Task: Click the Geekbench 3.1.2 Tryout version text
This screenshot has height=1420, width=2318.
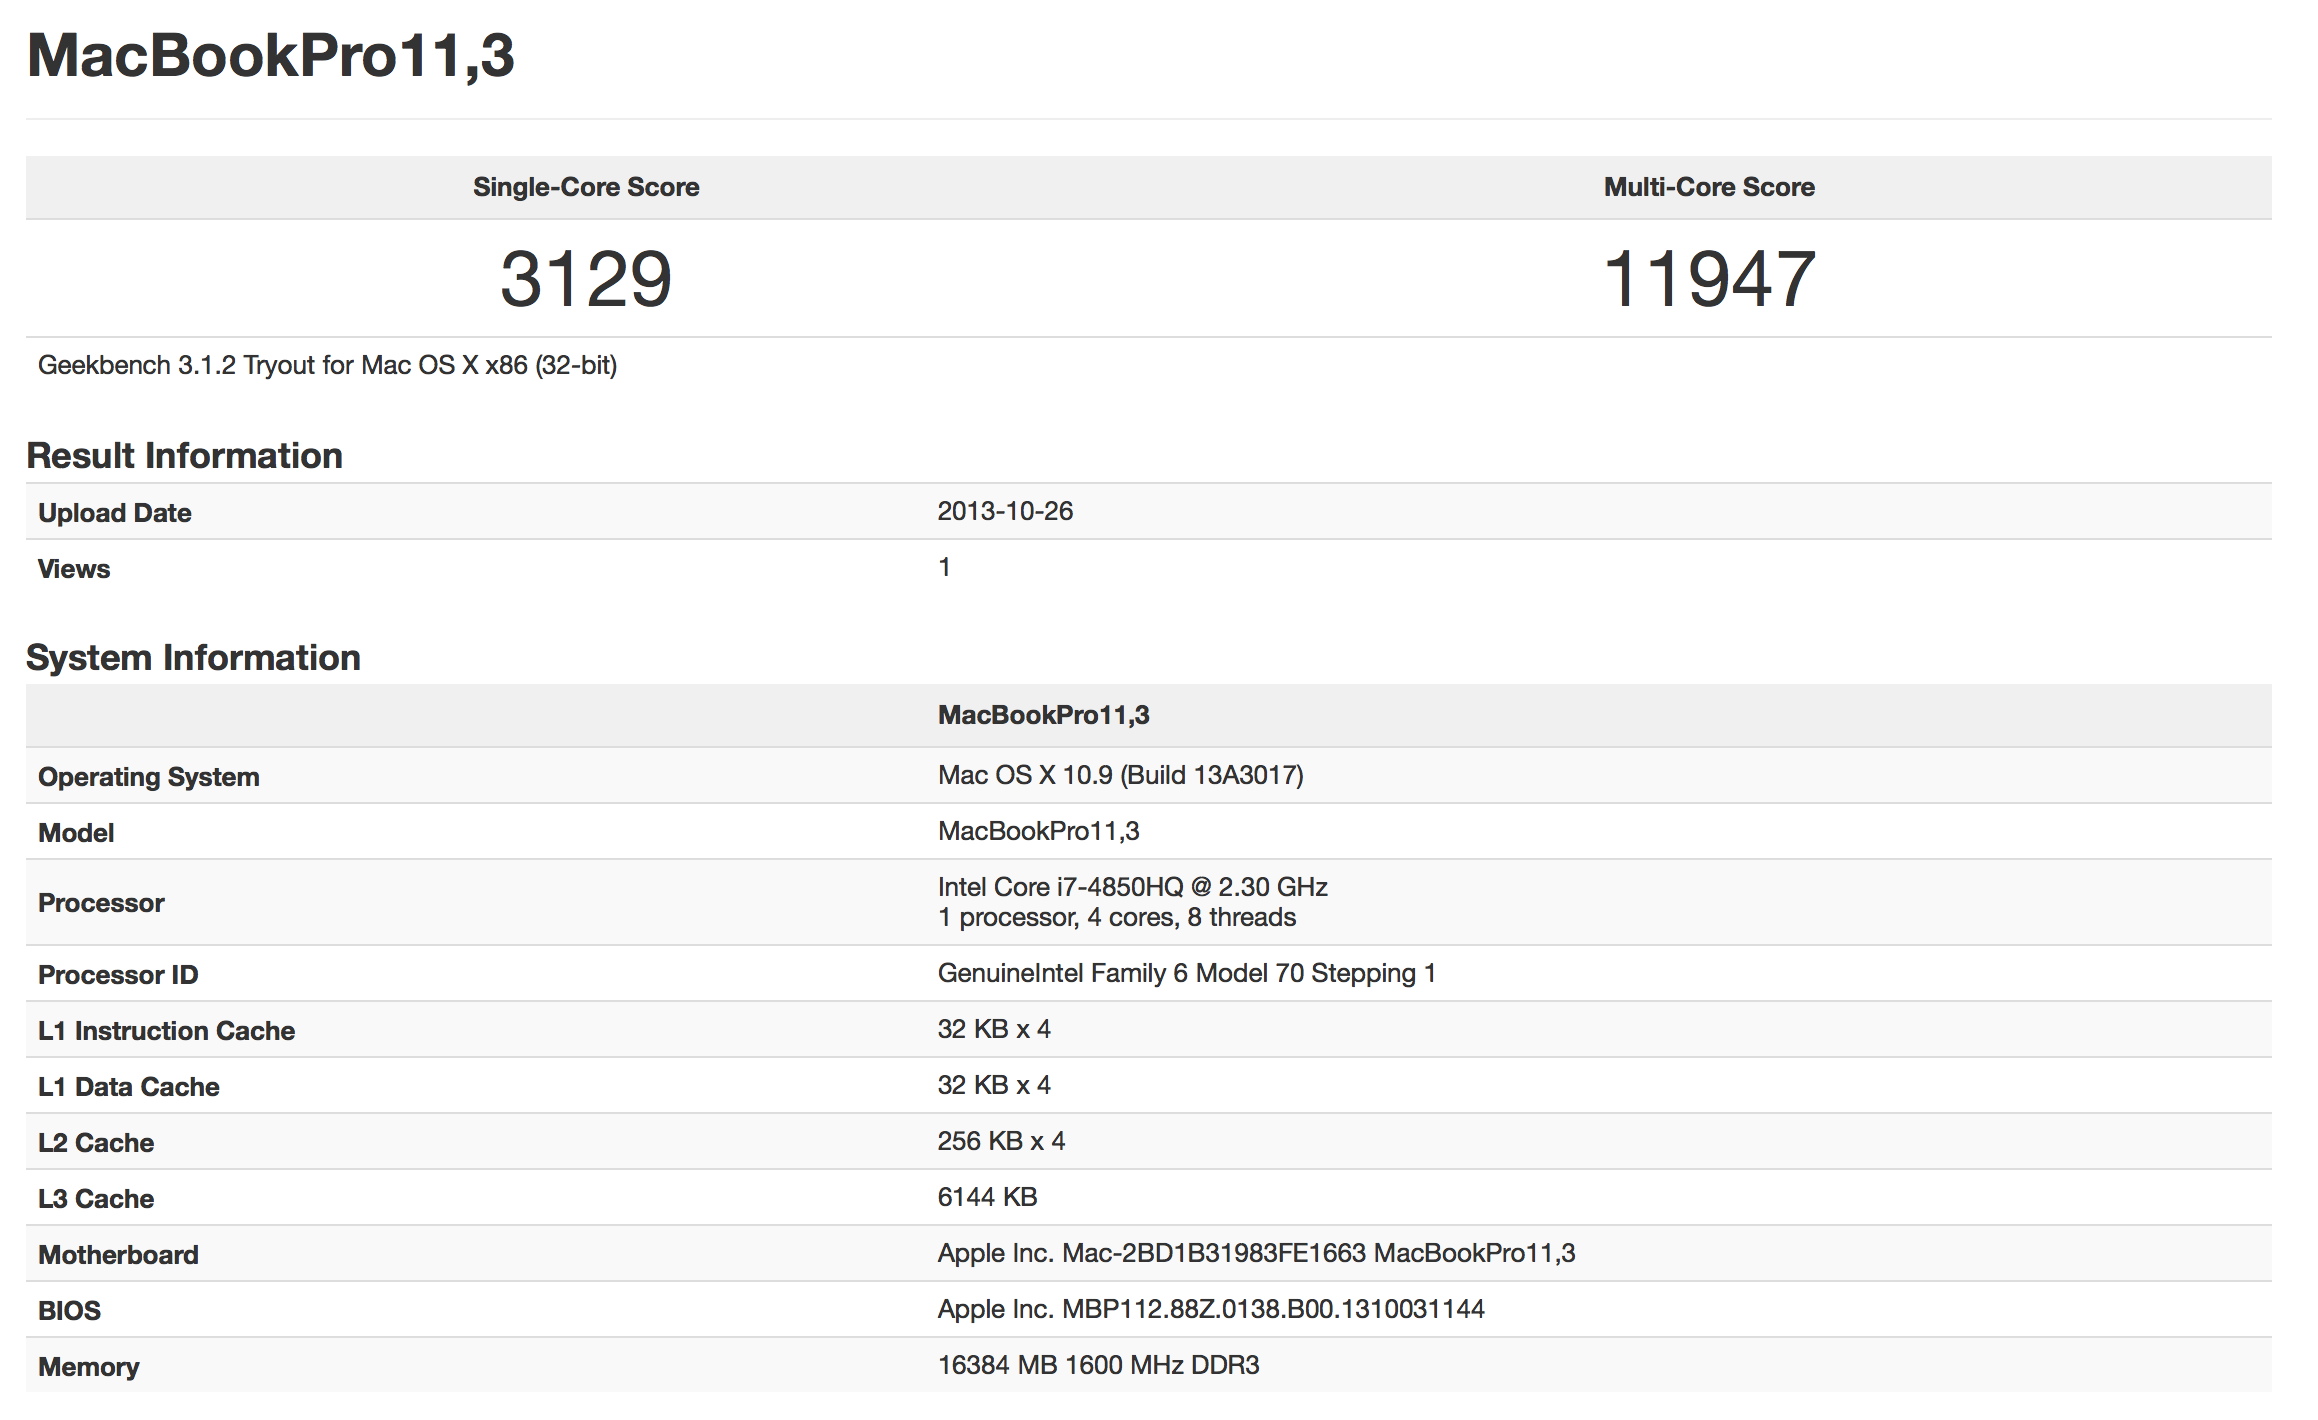Action: (x=327, y=365)
